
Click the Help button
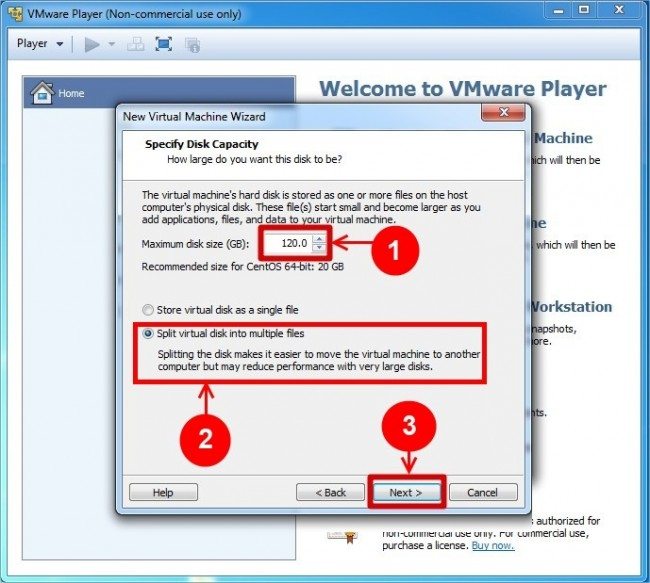point(163,492)
